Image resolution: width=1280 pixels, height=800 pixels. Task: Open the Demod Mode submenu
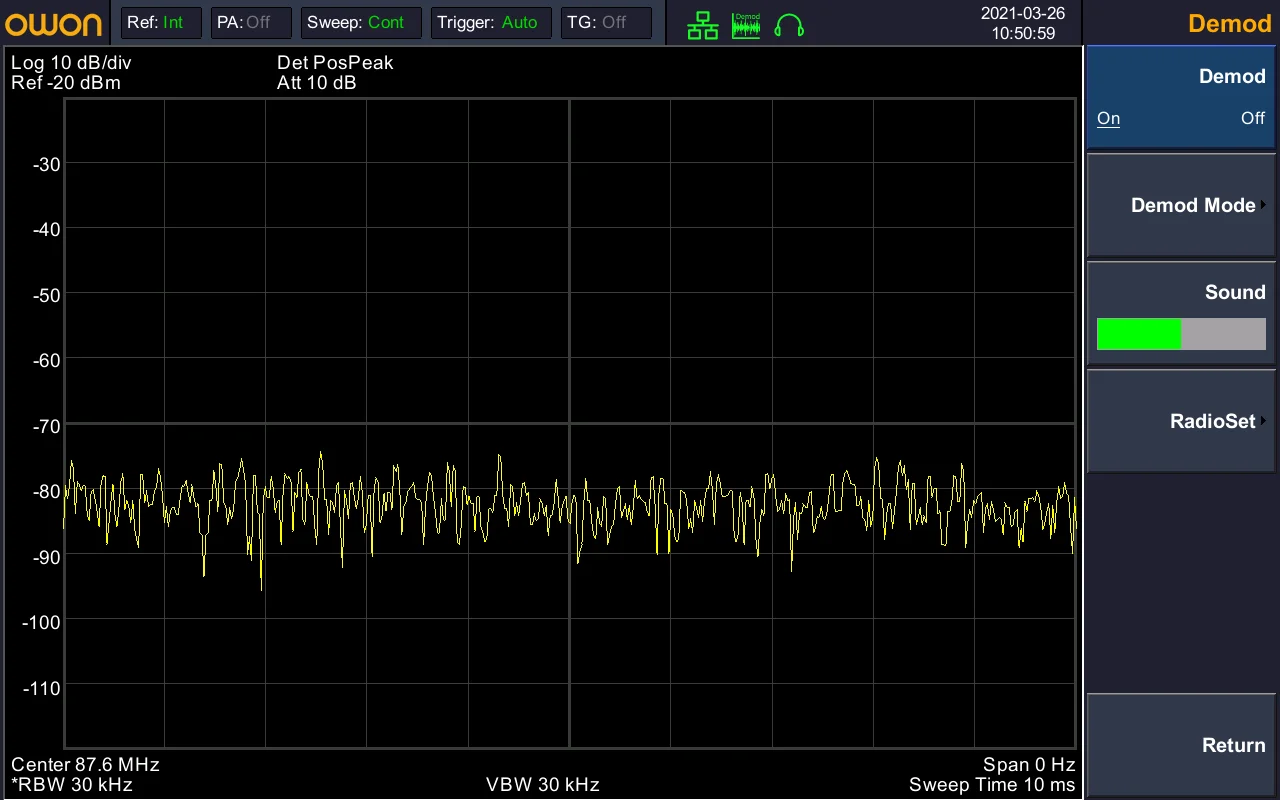1181,205
